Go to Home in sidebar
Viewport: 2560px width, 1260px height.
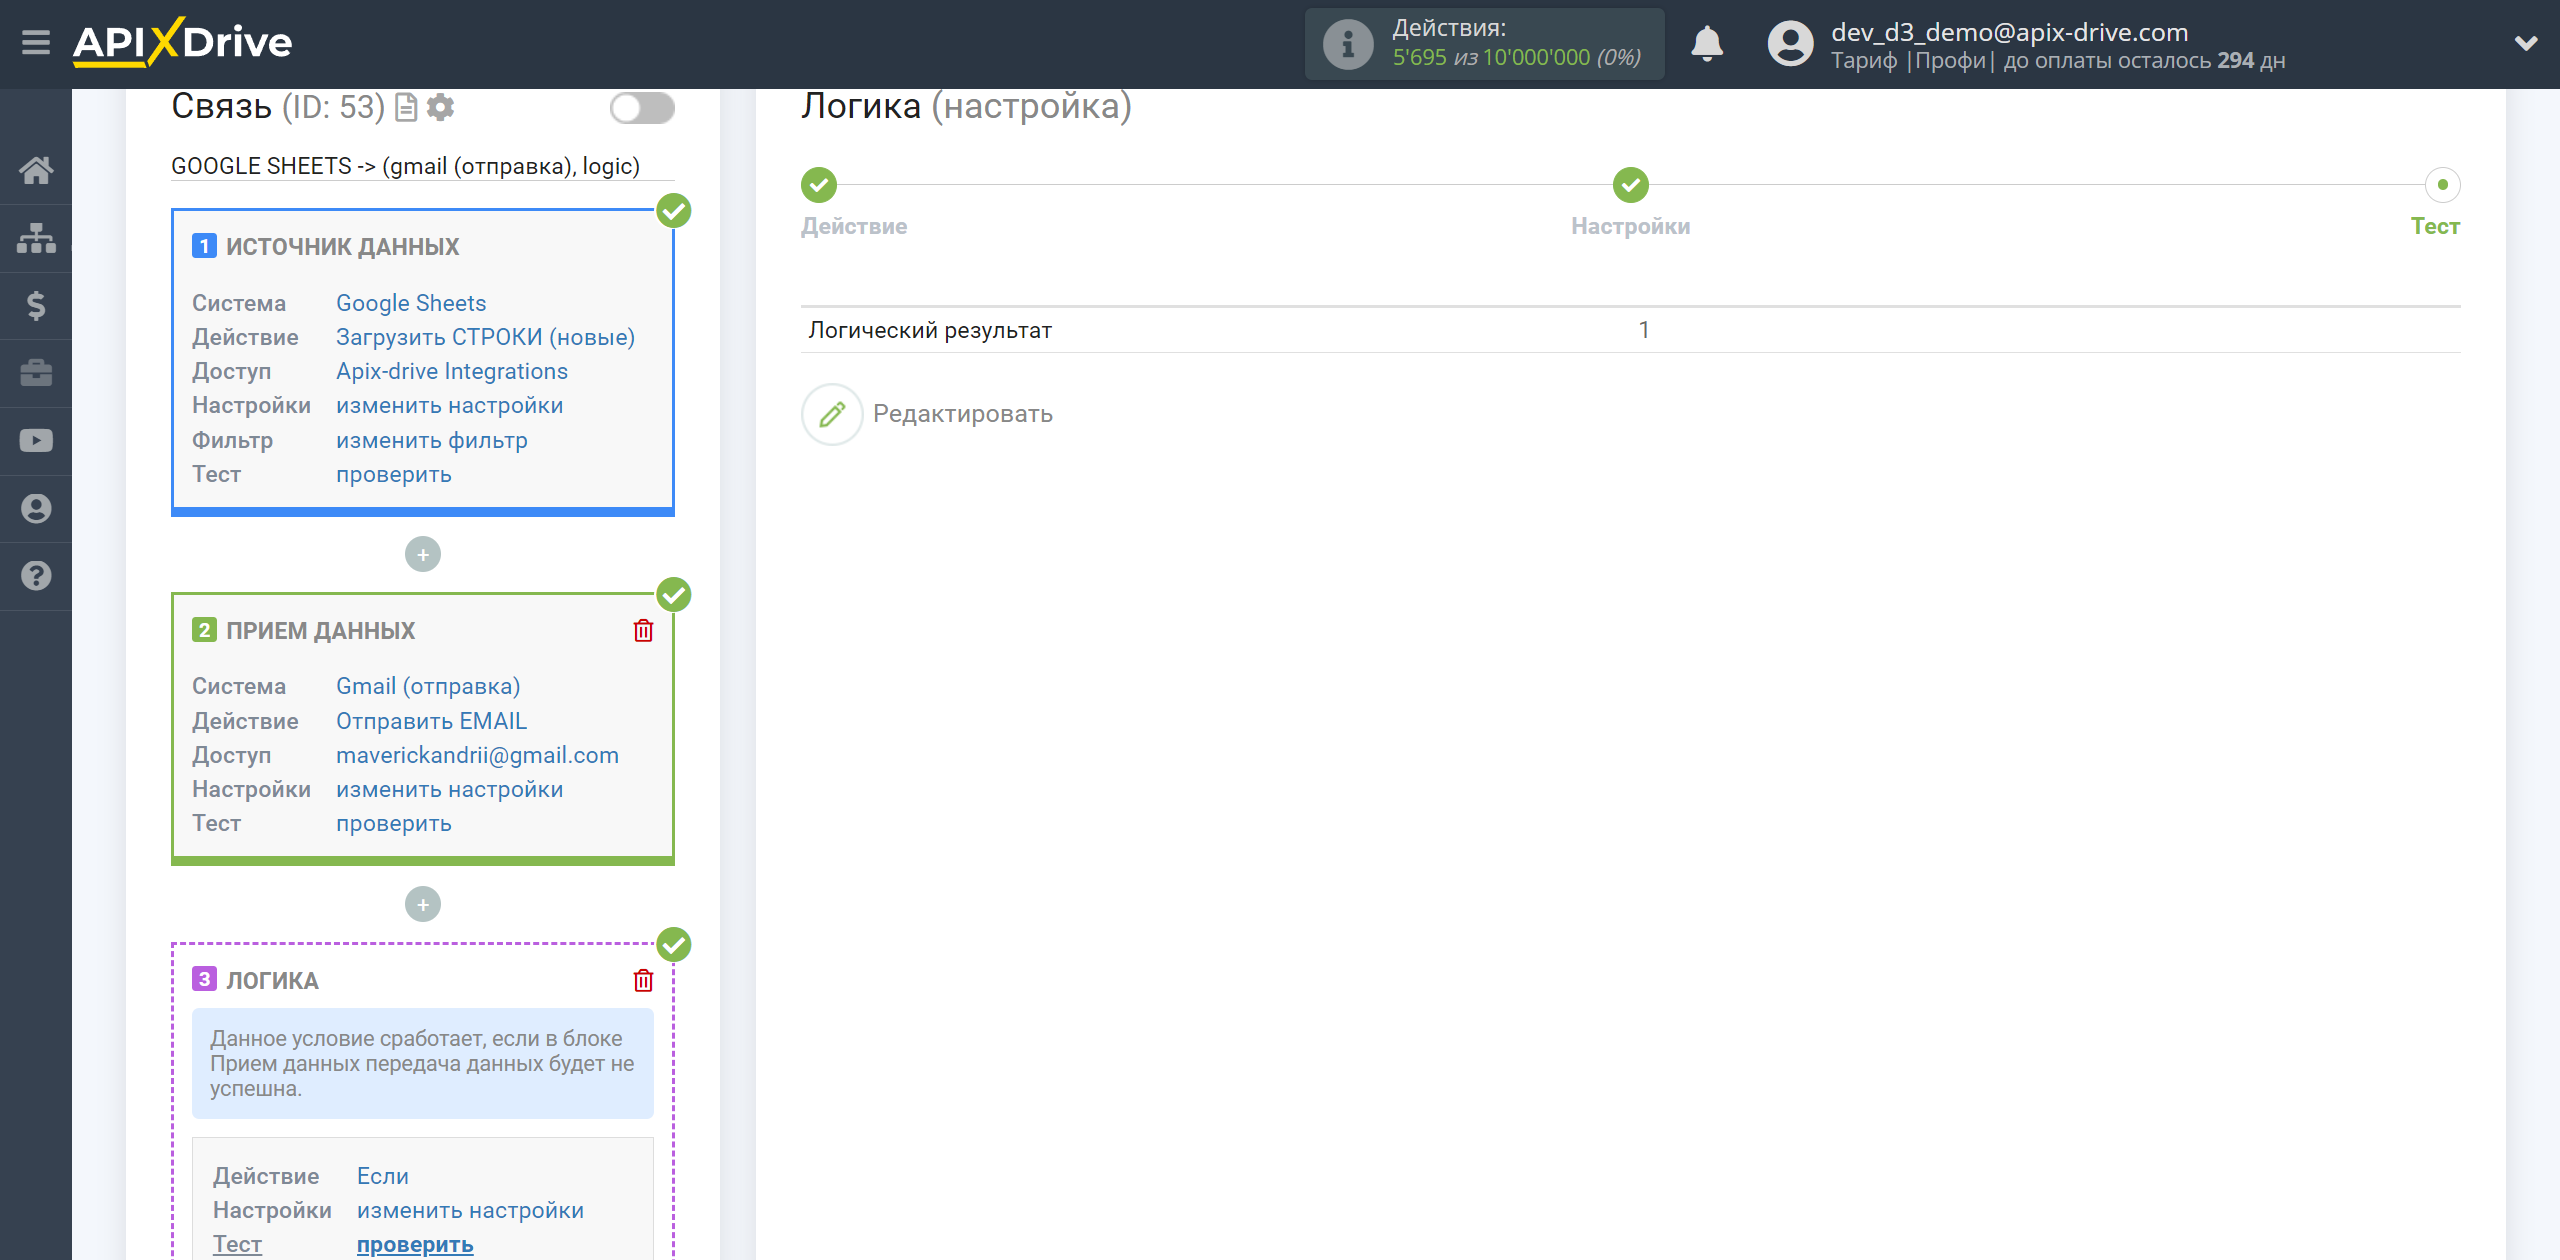36,170
